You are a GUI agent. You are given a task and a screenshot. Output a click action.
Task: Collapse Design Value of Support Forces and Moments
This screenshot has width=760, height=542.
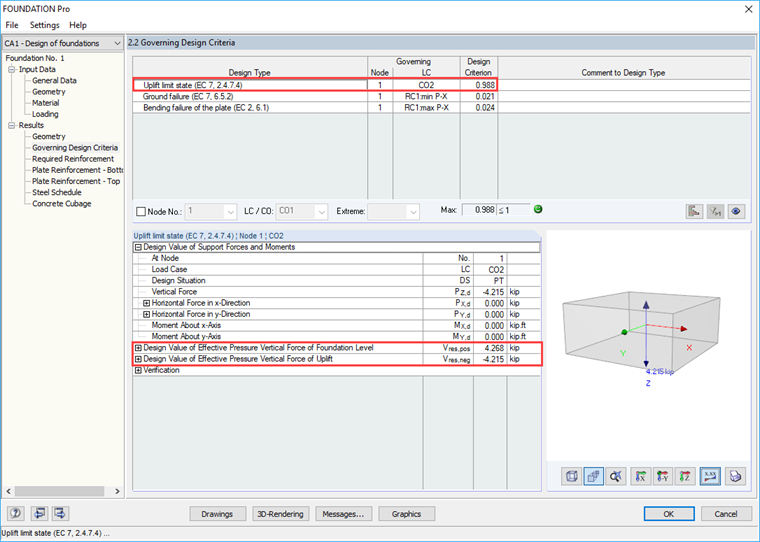138,247
